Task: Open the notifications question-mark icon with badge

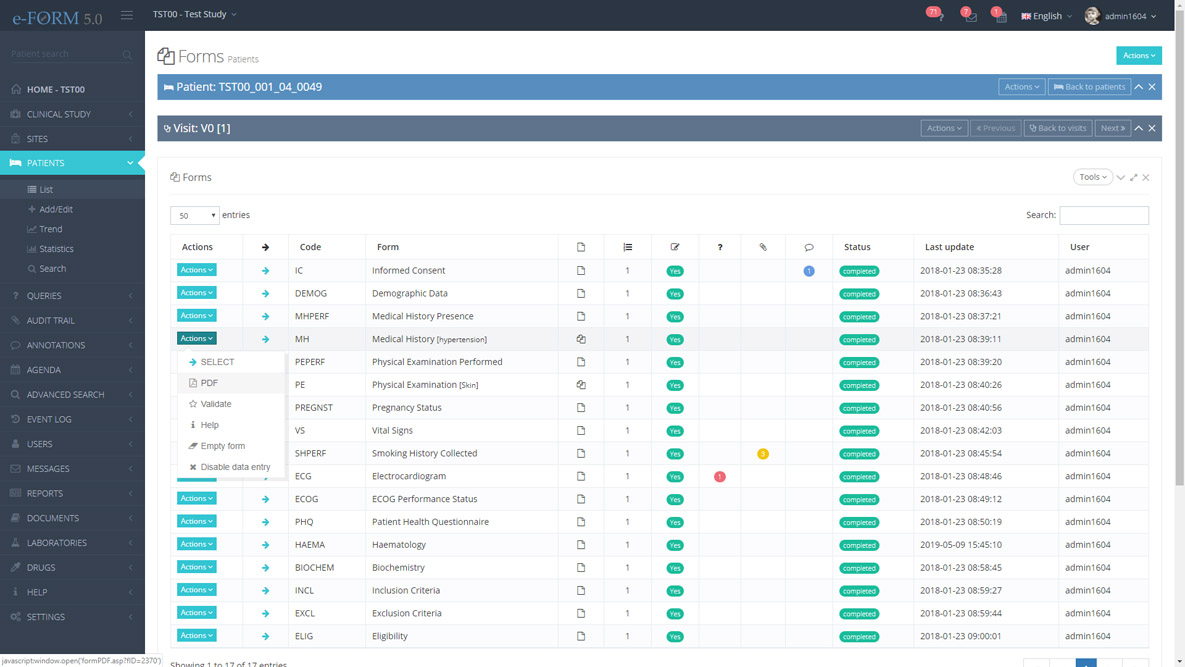Action: click(938, 16)
